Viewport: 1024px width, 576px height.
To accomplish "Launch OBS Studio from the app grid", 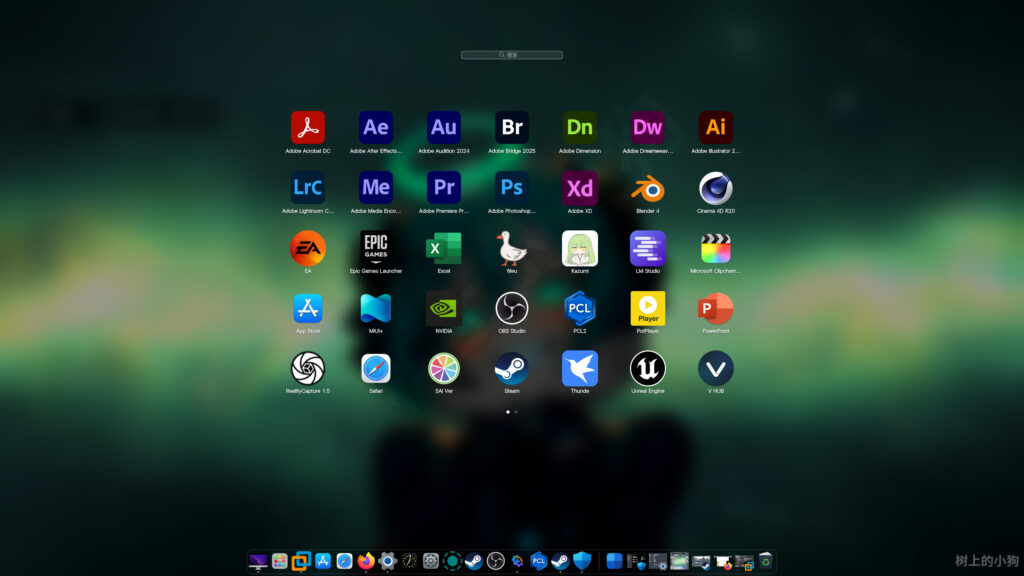I will point(511,308).
